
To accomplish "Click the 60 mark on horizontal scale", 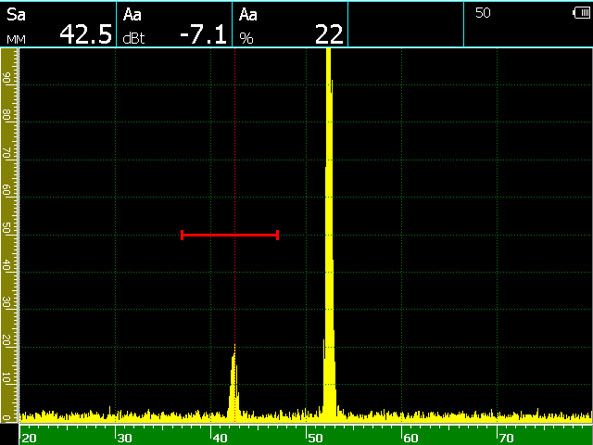I will (x=411, y=438).
